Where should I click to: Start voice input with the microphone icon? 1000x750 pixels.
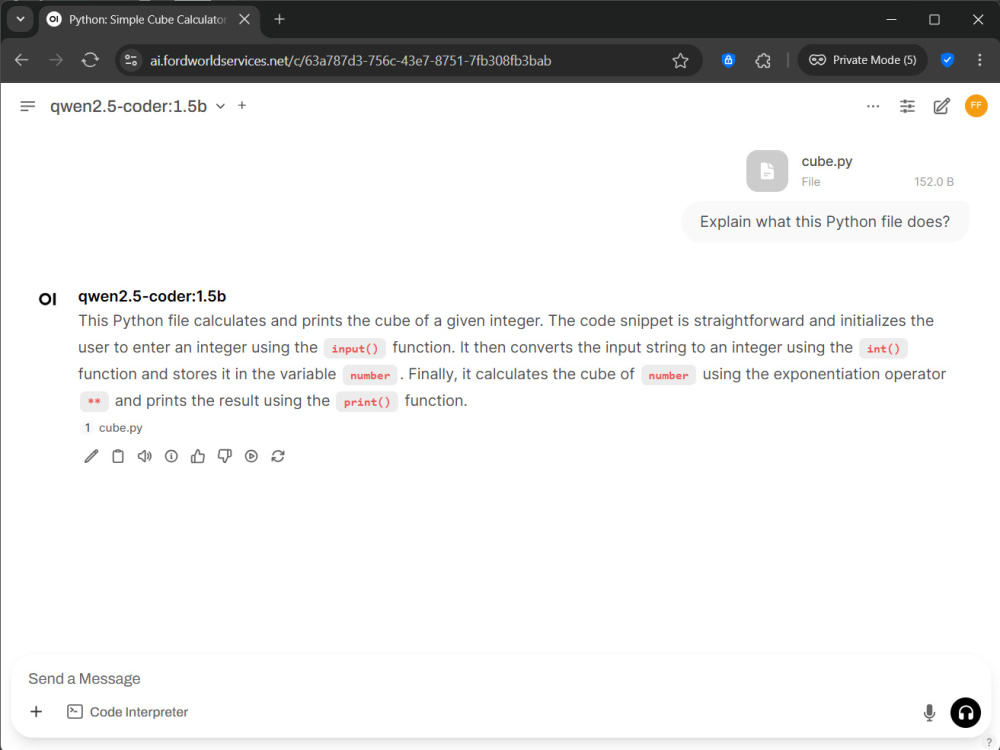point(929,712)
